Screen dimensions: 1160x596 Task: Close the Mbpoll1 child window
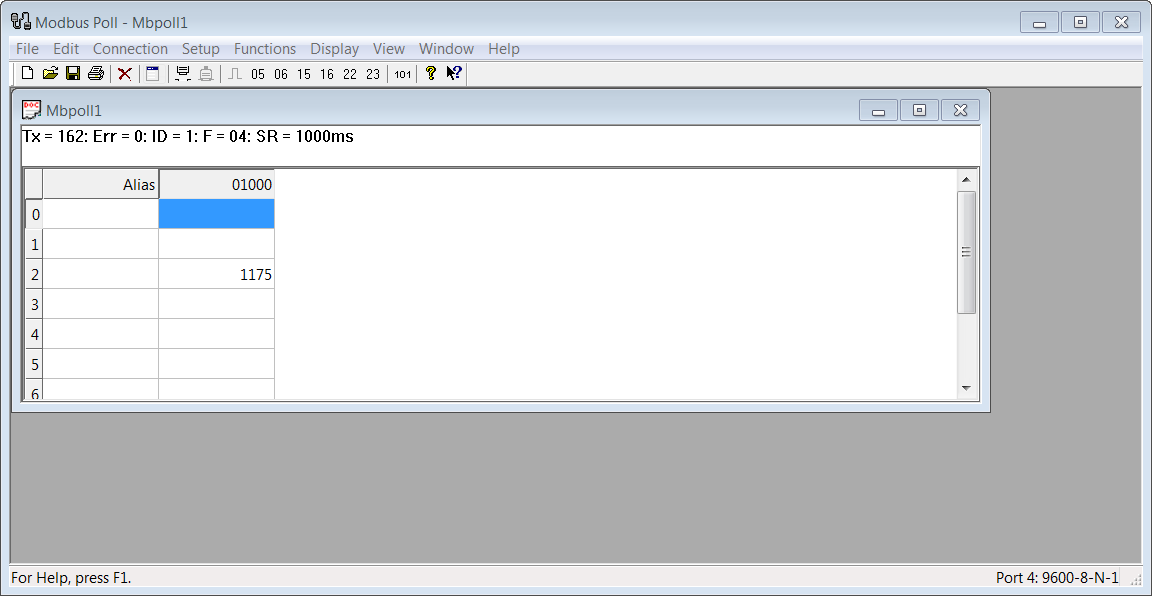[x=960, y=110]
